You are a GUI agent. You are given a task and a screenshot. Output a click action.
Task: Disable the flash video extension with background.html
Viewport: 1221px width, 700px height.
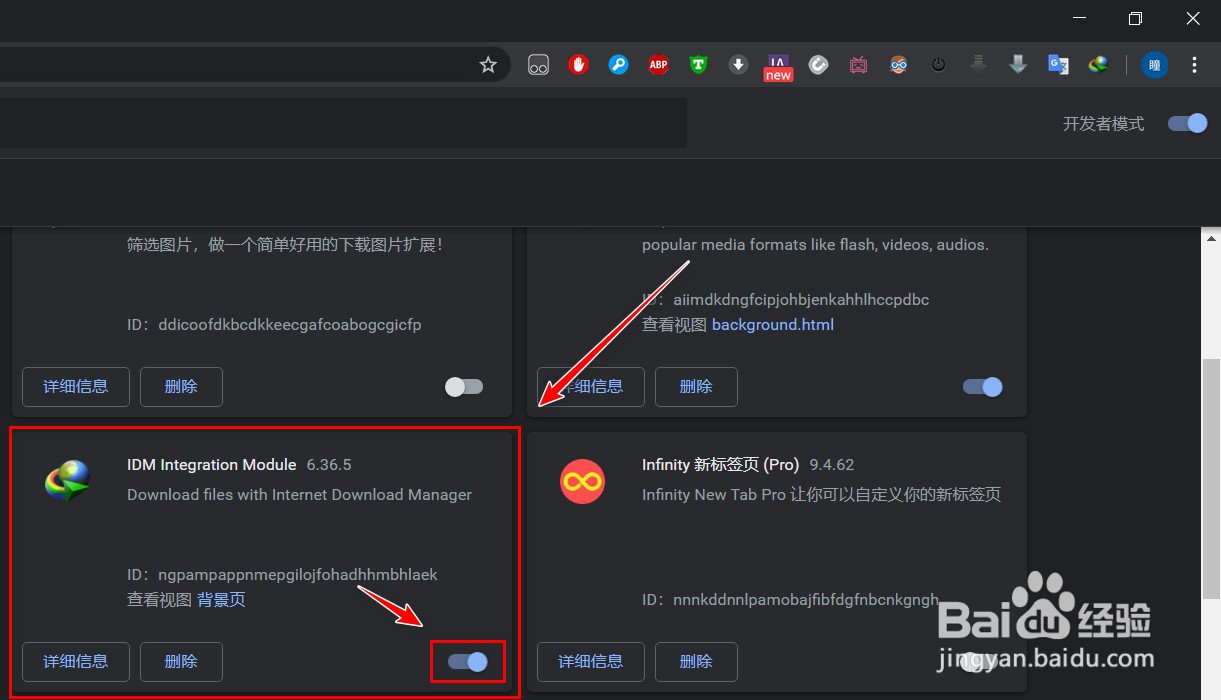tap(982, 387)
